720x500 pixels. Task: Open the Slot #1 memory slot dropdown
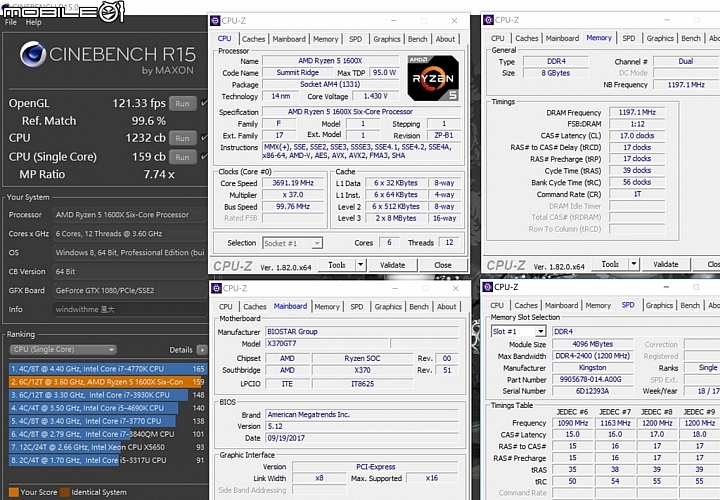[x=518, y=331]
